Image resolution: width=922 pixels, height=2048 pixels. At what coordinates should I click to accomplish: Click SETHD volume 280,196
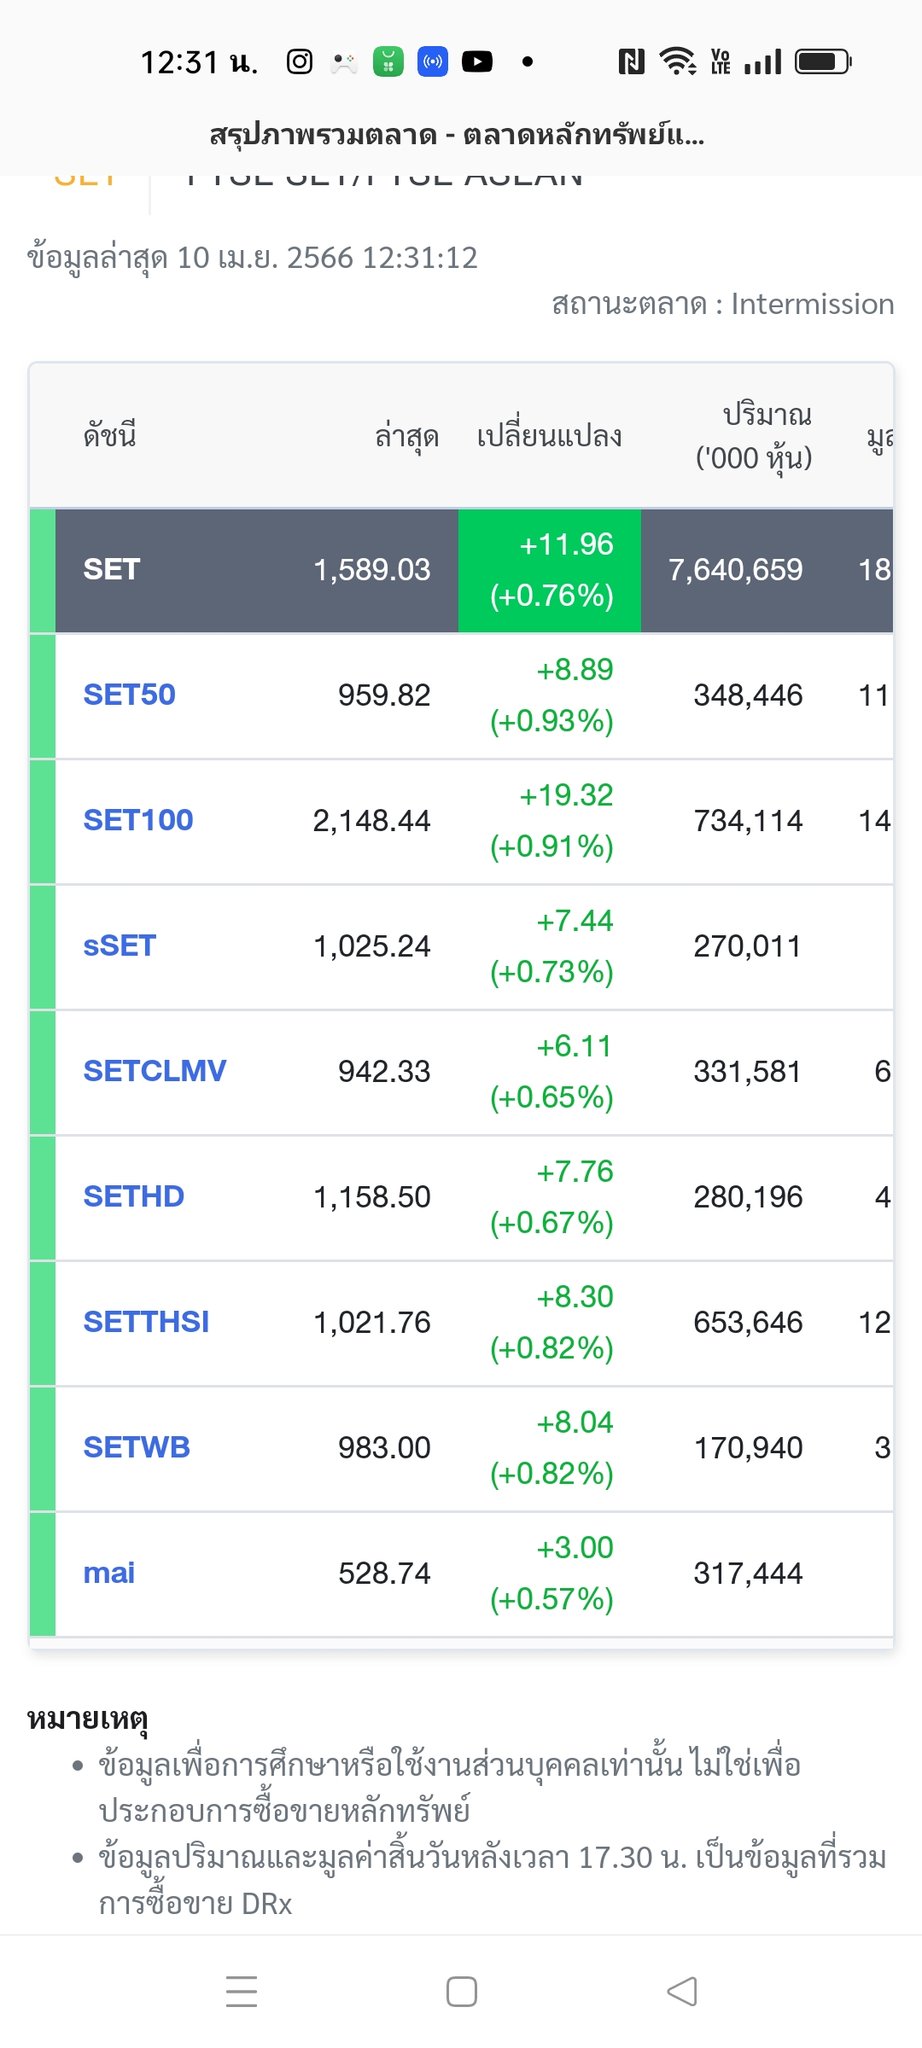pyautogui.click(x=748, y=1197)
